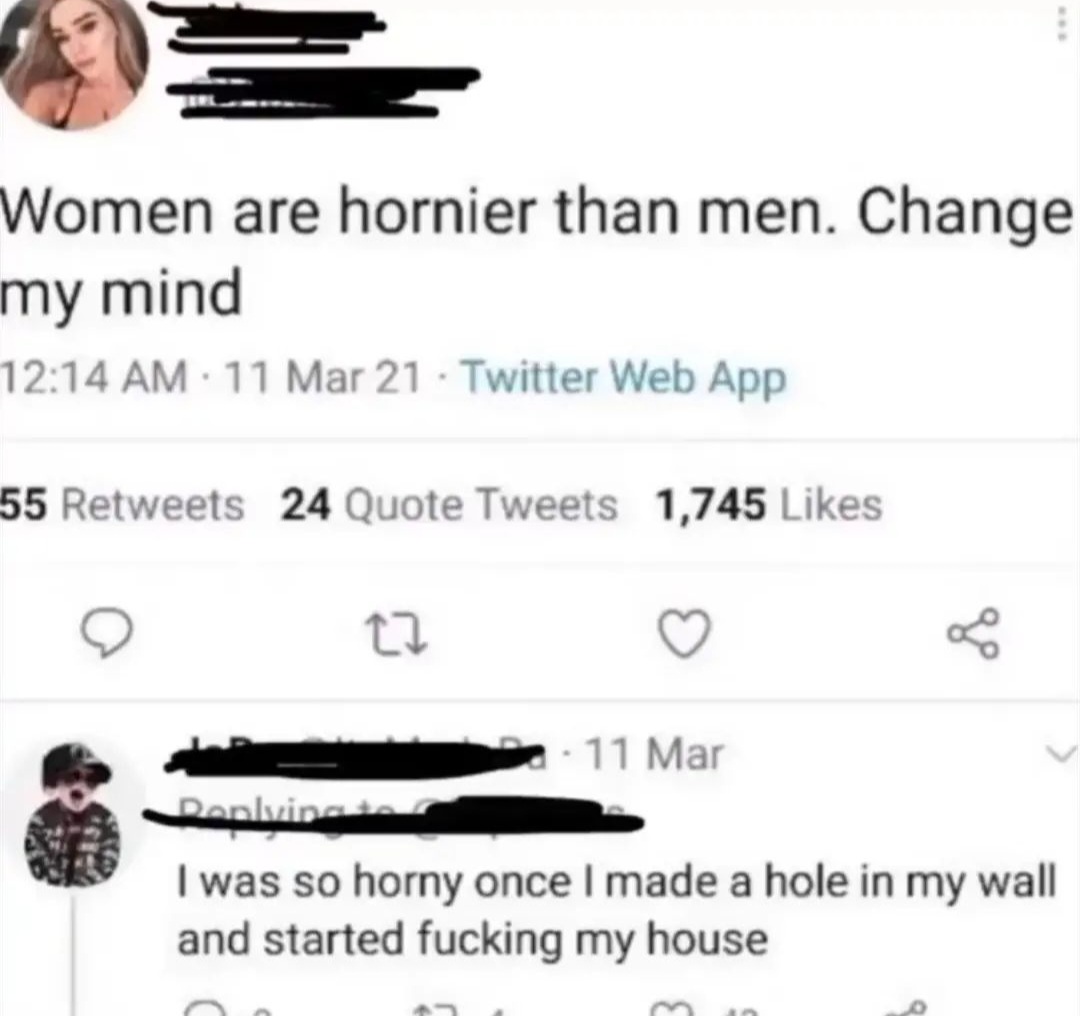
Task: View the 55 Retweets list
Action: point(122,505)
